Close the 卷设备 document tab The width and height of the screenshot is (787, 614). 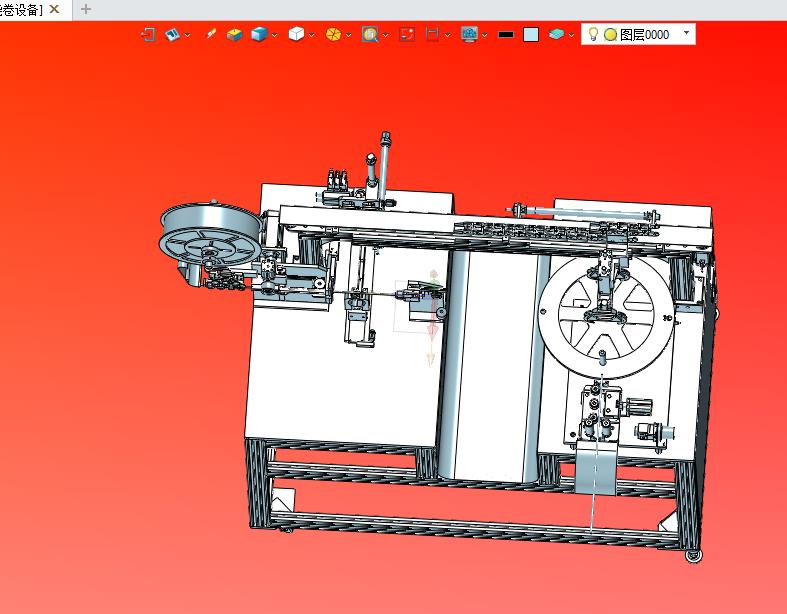[54, 9]
